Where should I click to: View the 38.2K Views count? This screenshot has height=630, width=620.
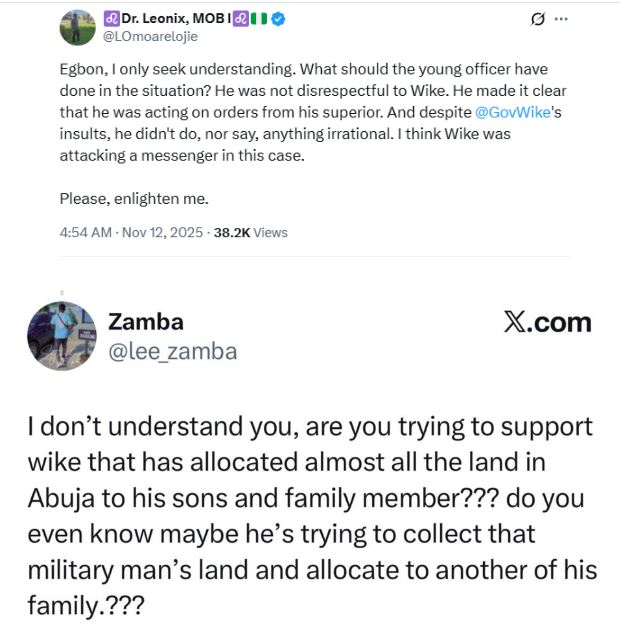(x=252, y=232)
